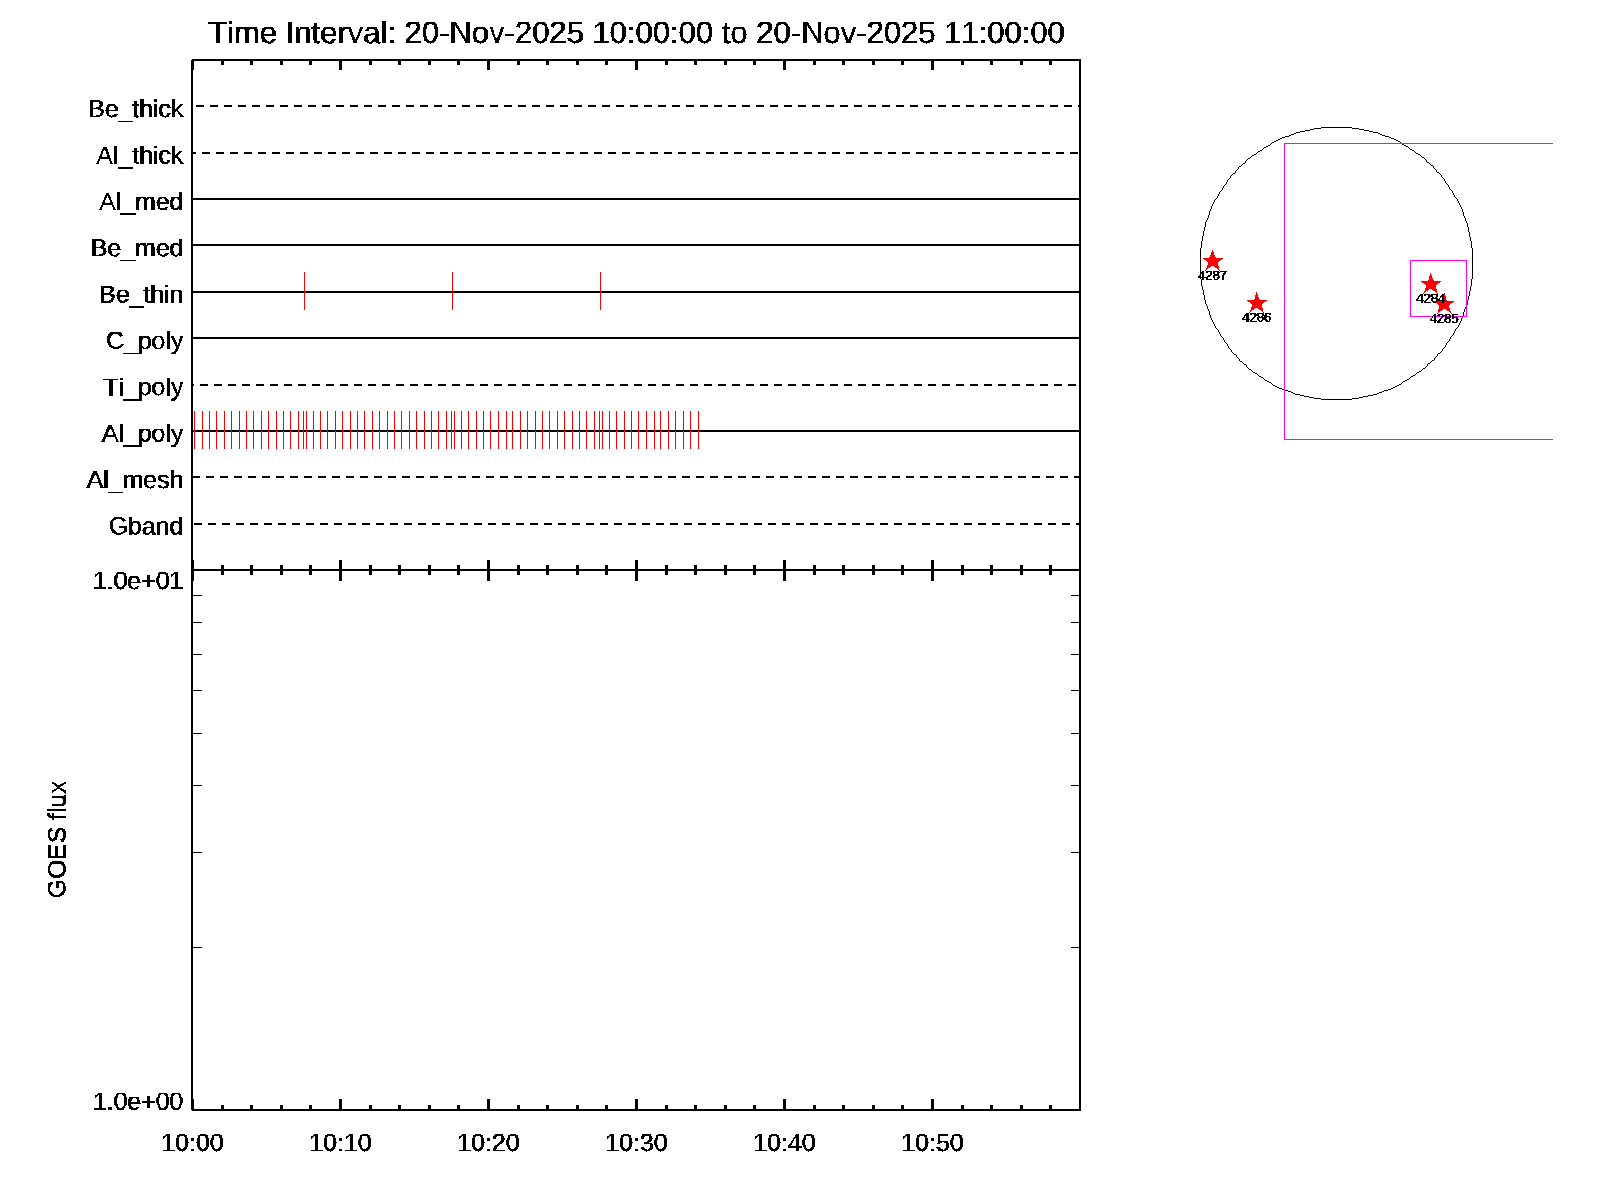This screenshot has width=1600, height=1200.
Task: Click the red star for region 4287
Action: (x=1212, y=261)
